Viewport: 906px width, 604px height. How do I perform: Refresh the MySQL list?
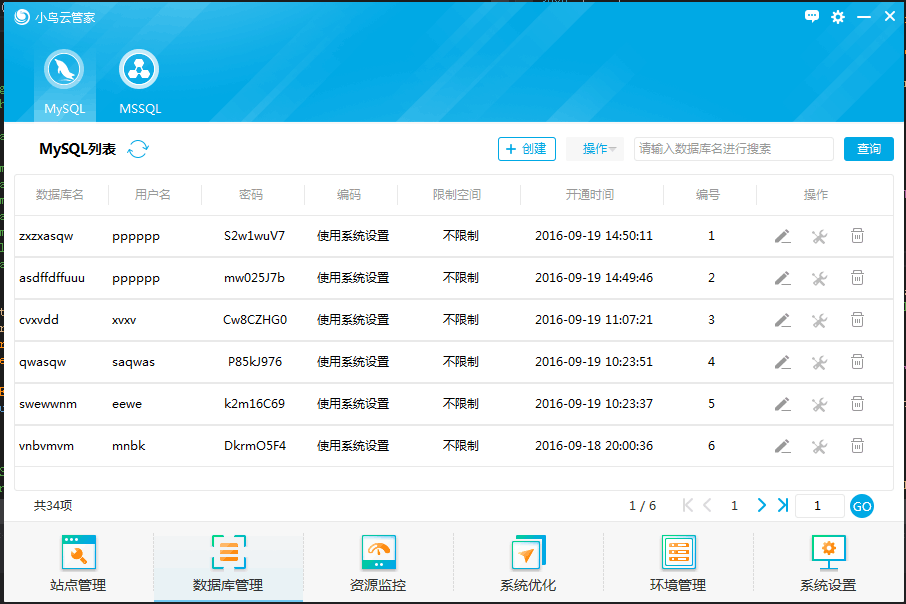pyautogui.click(x=138, y=149)
